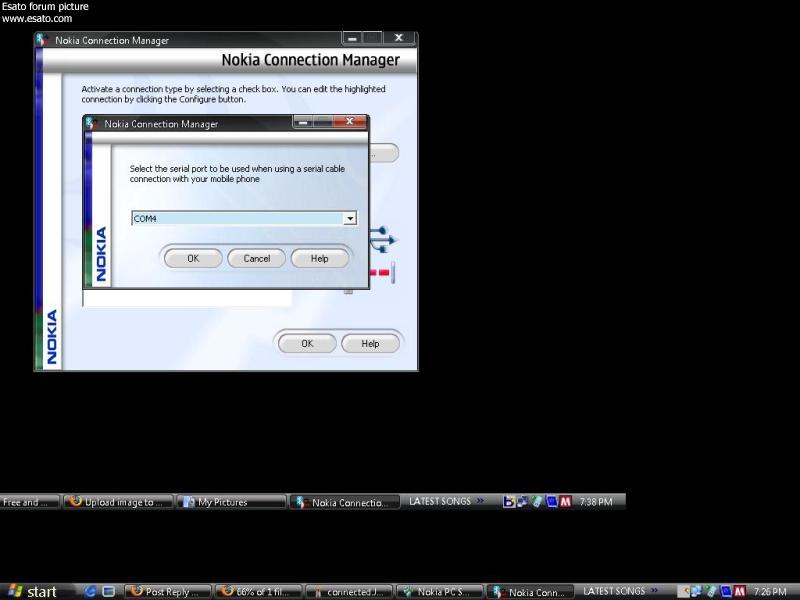Viewport: 800px width, 600px height.
Task: Open Help in the serial port dialog
Action: point(319,259)
